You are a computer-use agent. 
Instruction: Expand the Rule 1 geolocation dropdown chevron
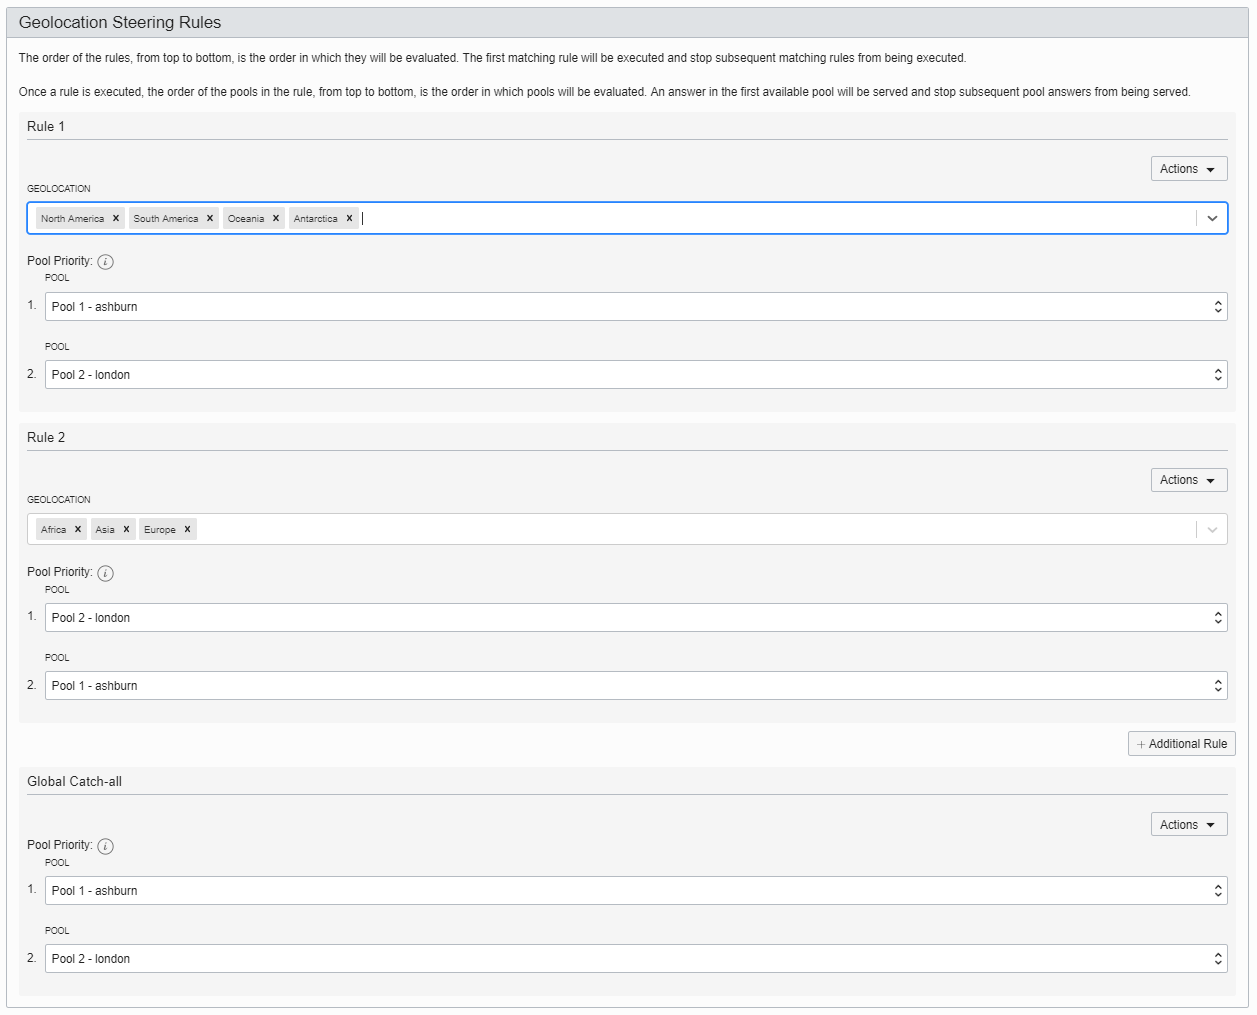coord(1212,219)
